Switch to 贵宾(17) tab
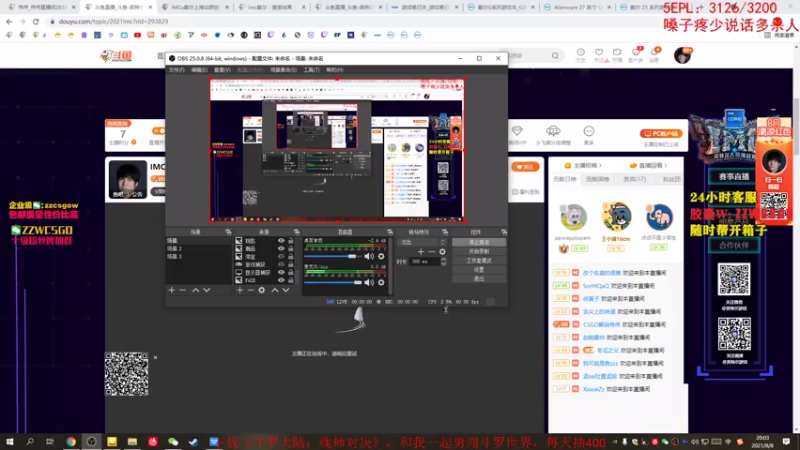The height and width of the screenshot is (450, 800). [634, 179]
